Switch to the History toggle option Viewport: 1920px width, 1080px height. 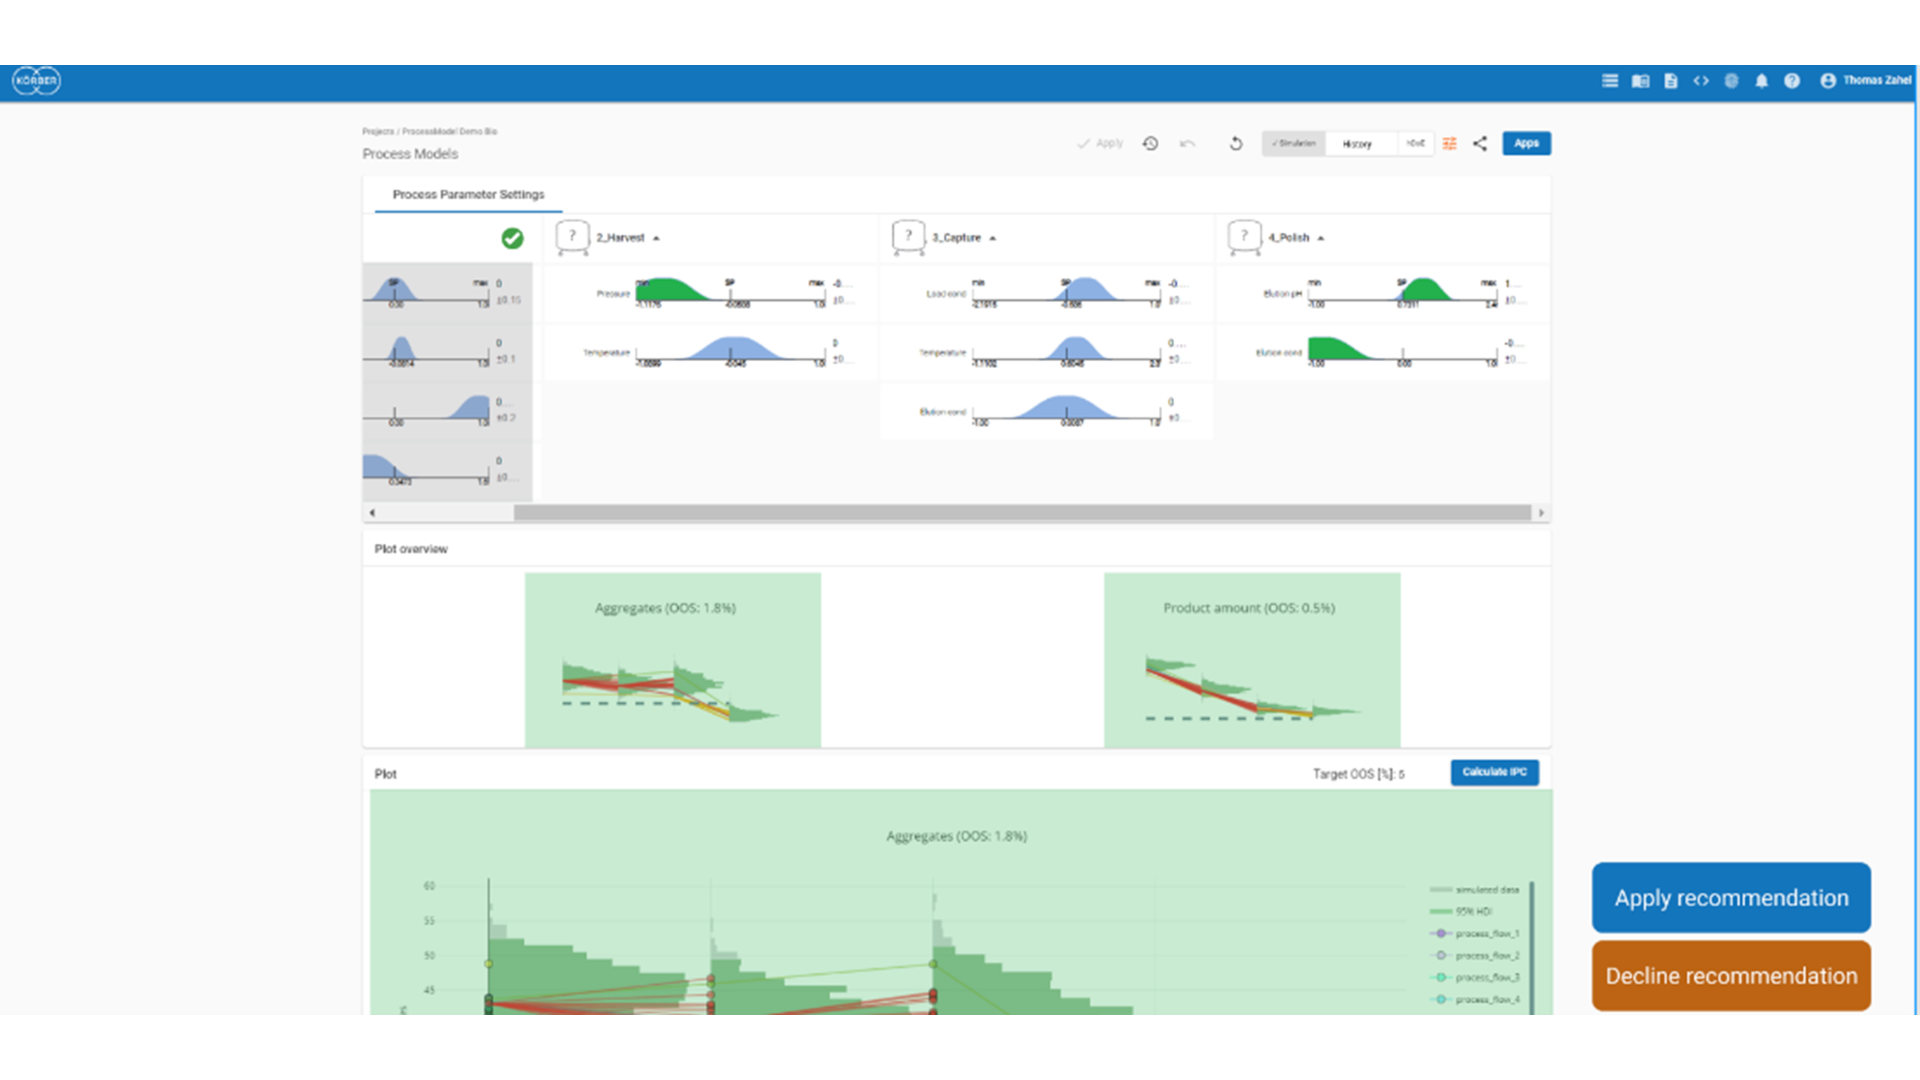pyautogui.click(x=1357, y=144)
